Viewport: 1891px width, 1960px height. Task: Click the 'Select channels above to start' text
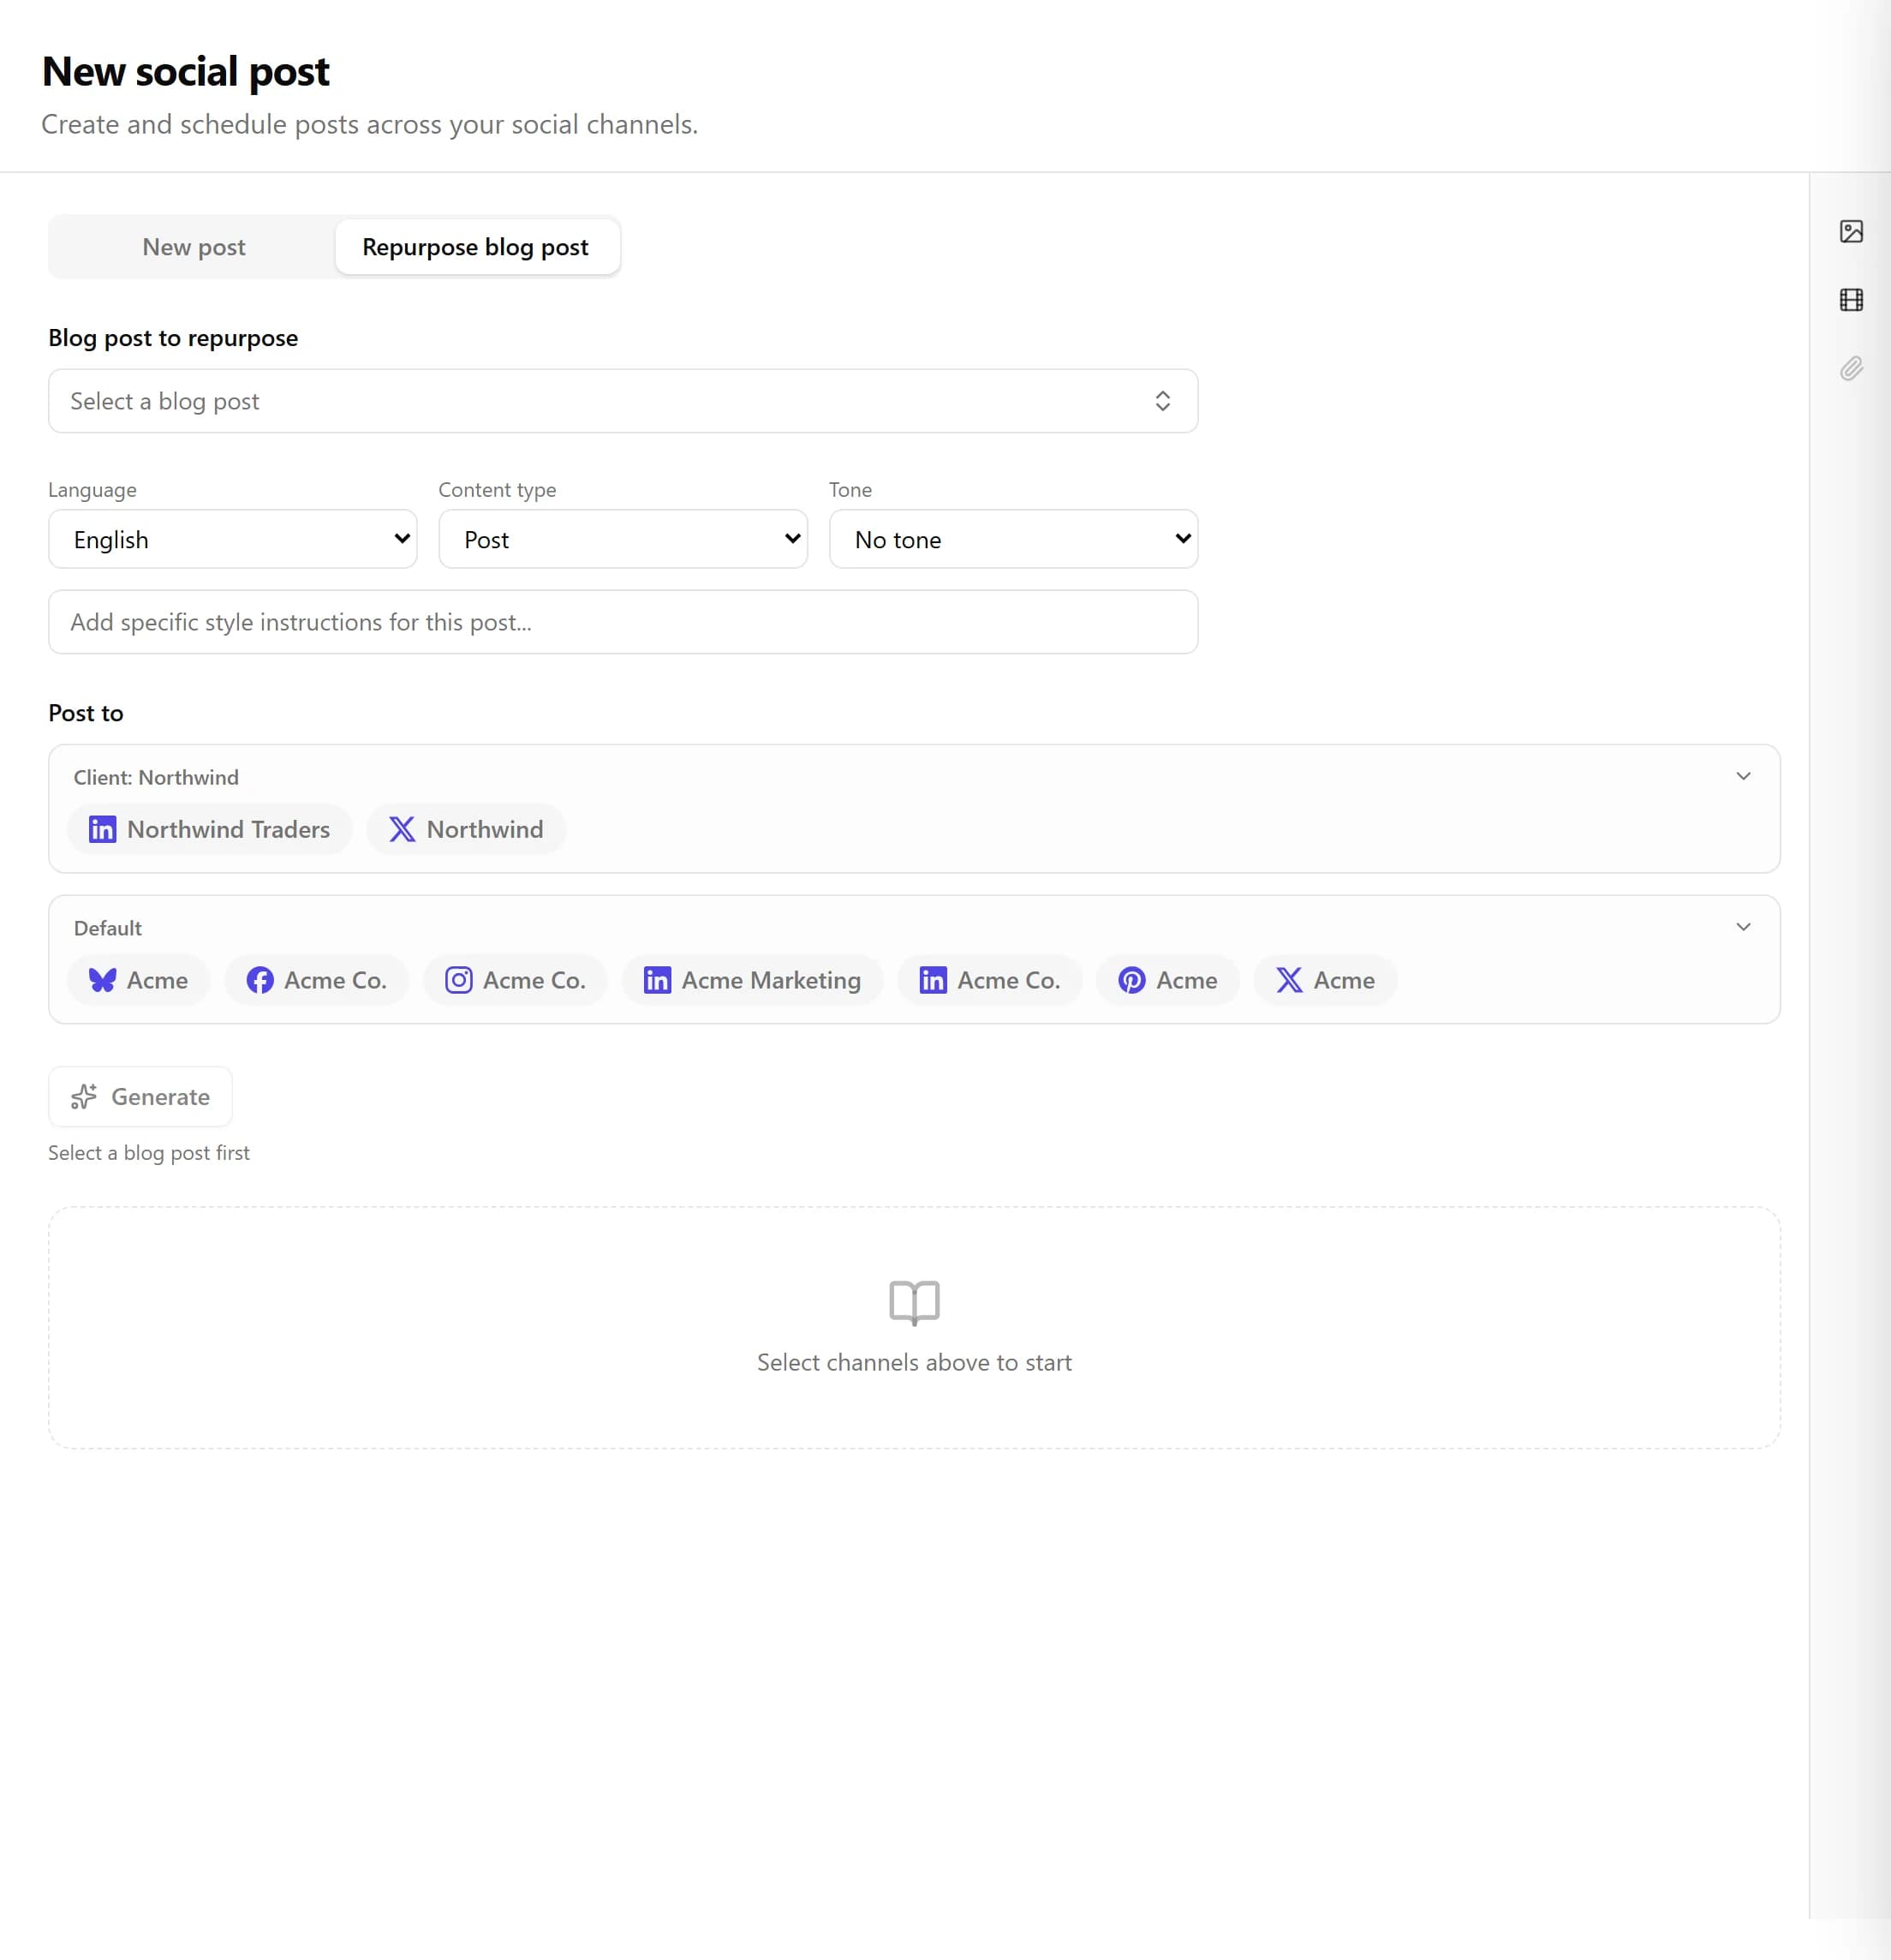(914, 1362)
